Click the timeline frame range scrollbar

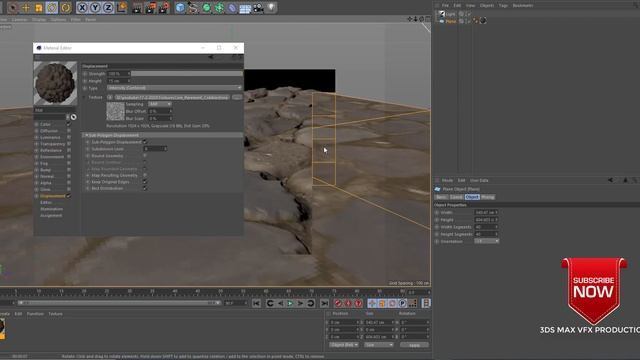click(x=120, y=303)
